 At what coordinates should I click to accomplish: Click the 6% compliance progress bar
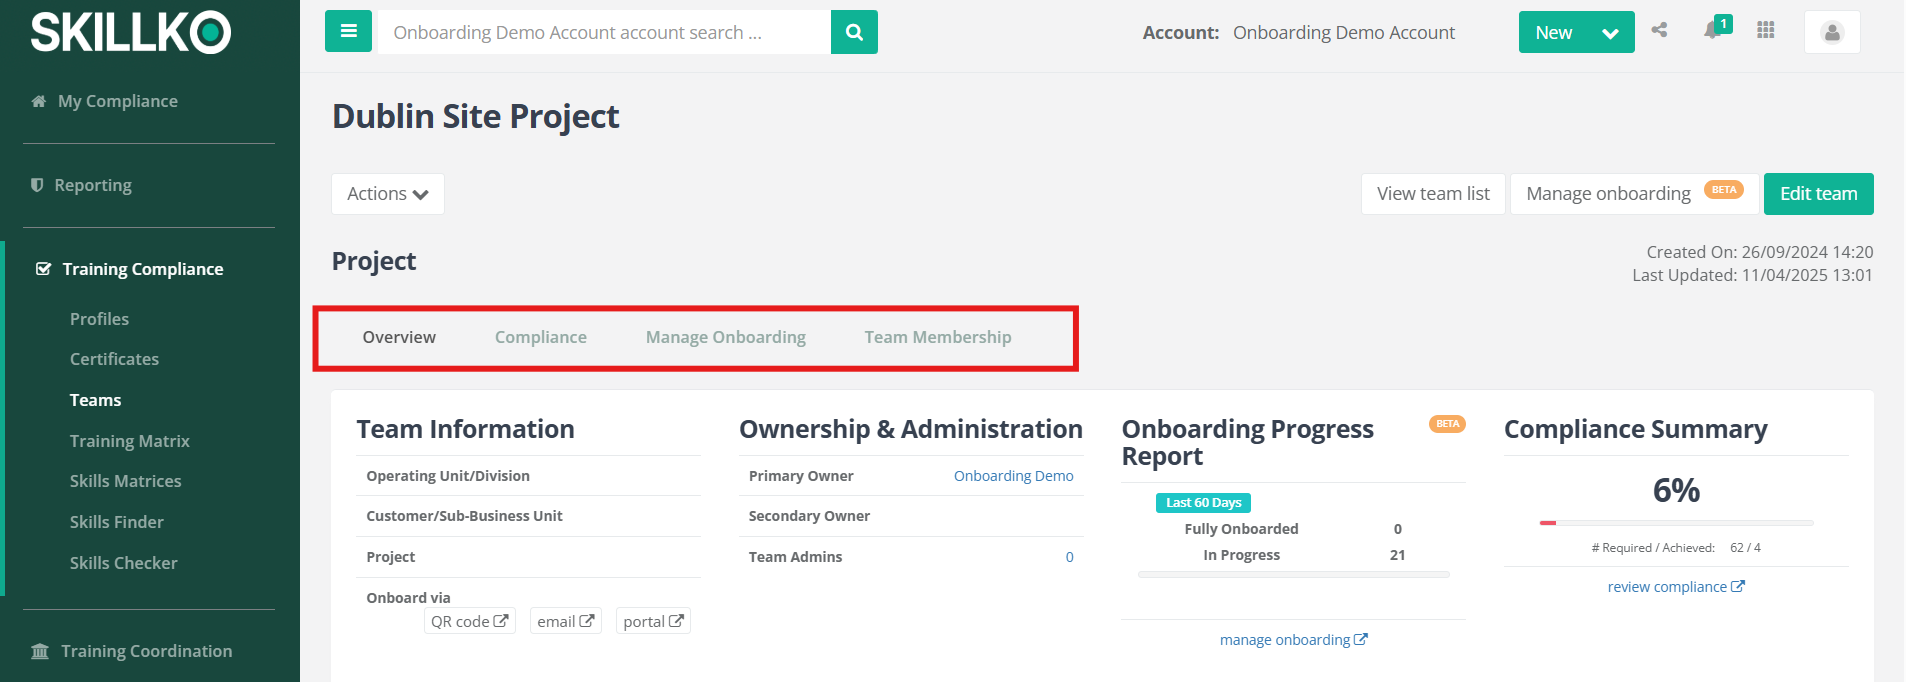[1676, 523]
